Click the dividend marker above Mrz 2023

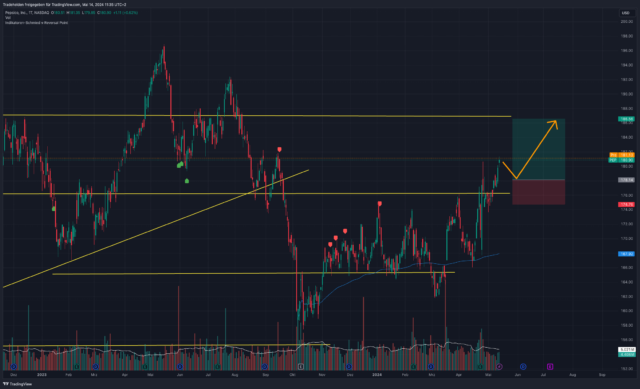tap(96, 367)
